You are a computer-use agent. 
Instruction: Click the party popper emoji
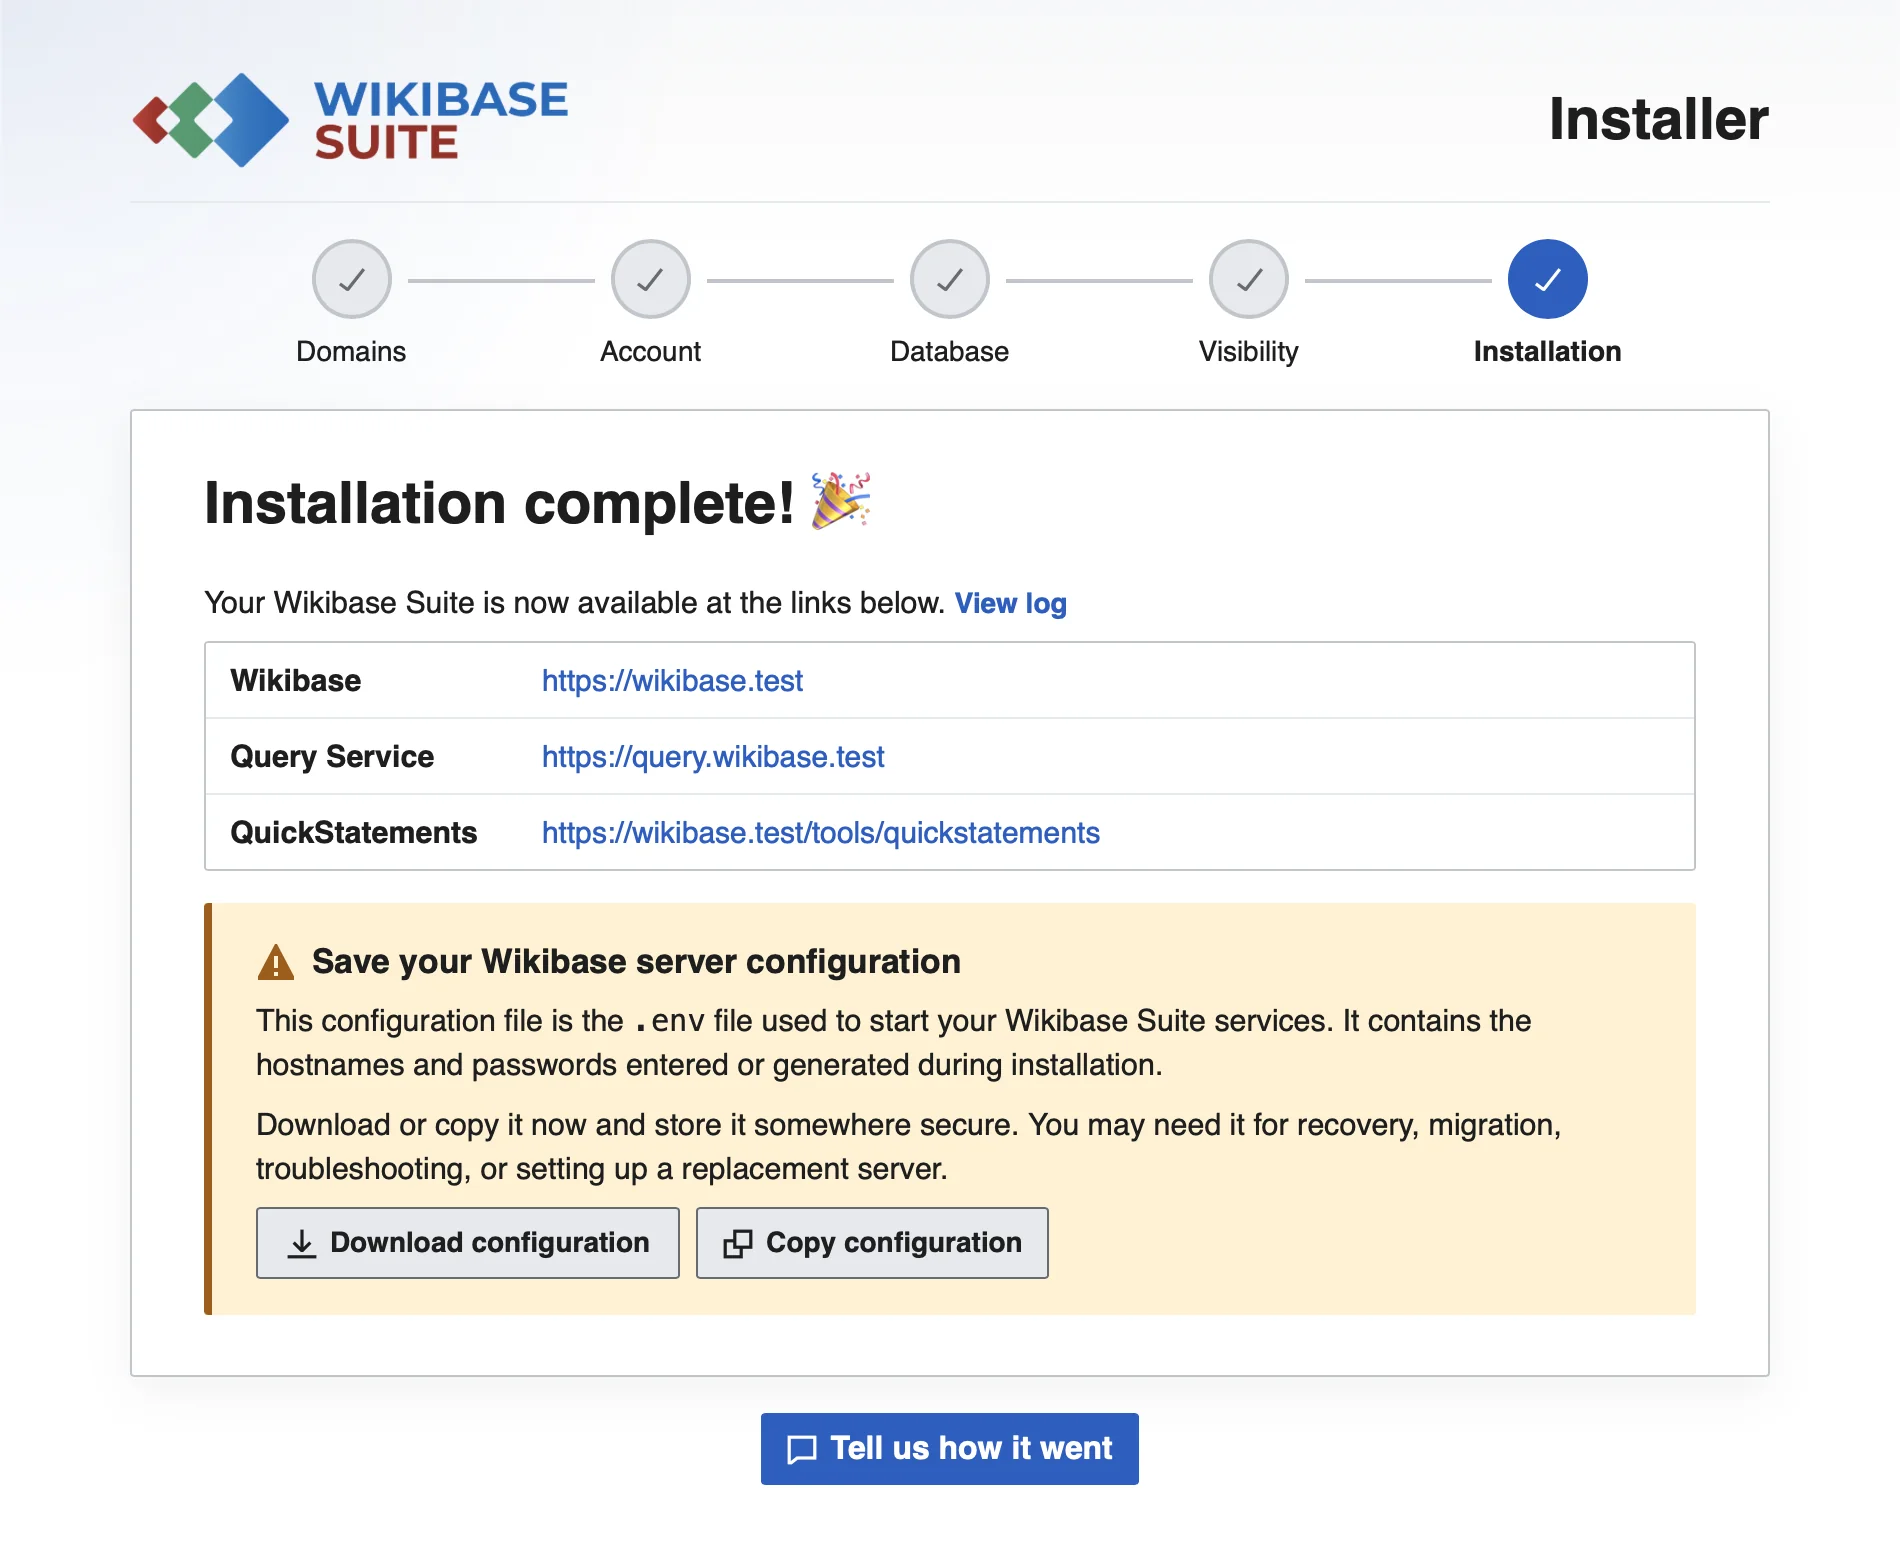tap(840, 500)
